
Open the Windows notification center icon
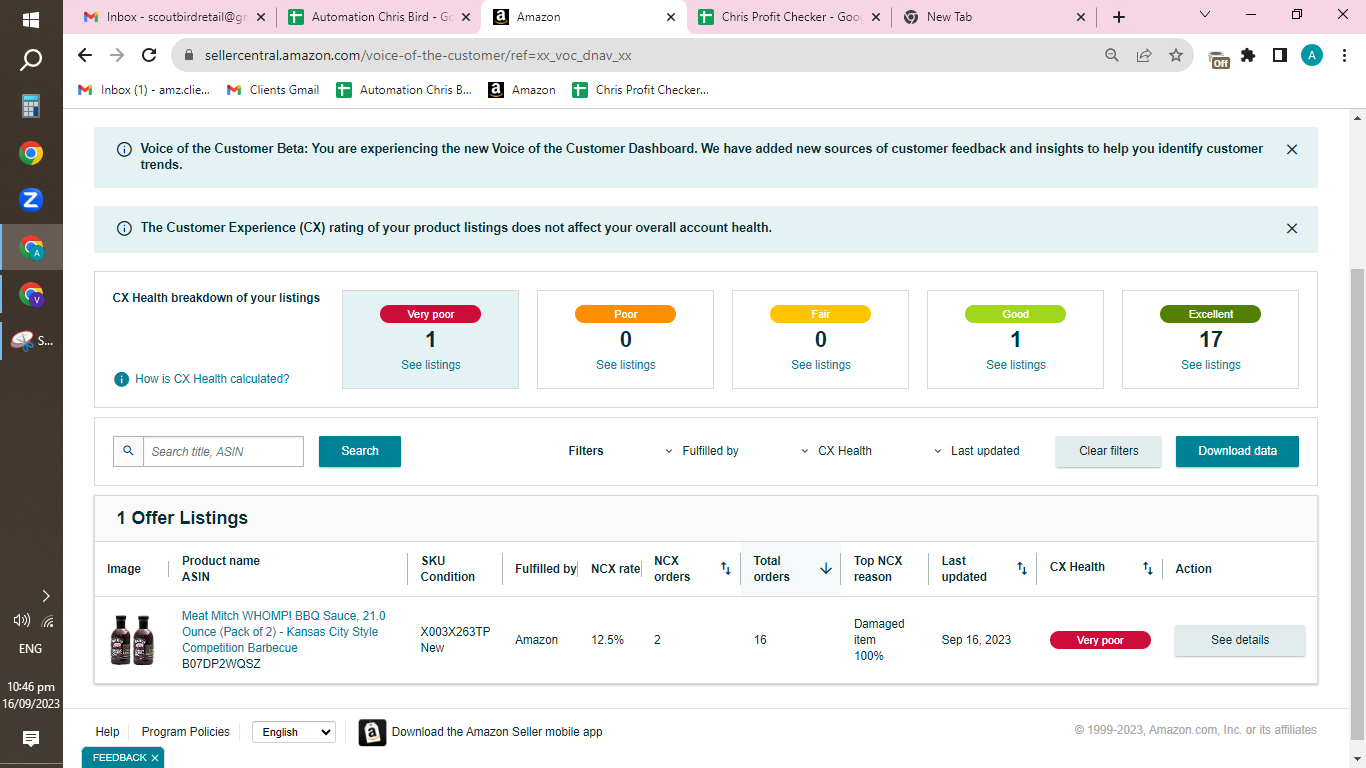tap(31, 739)
